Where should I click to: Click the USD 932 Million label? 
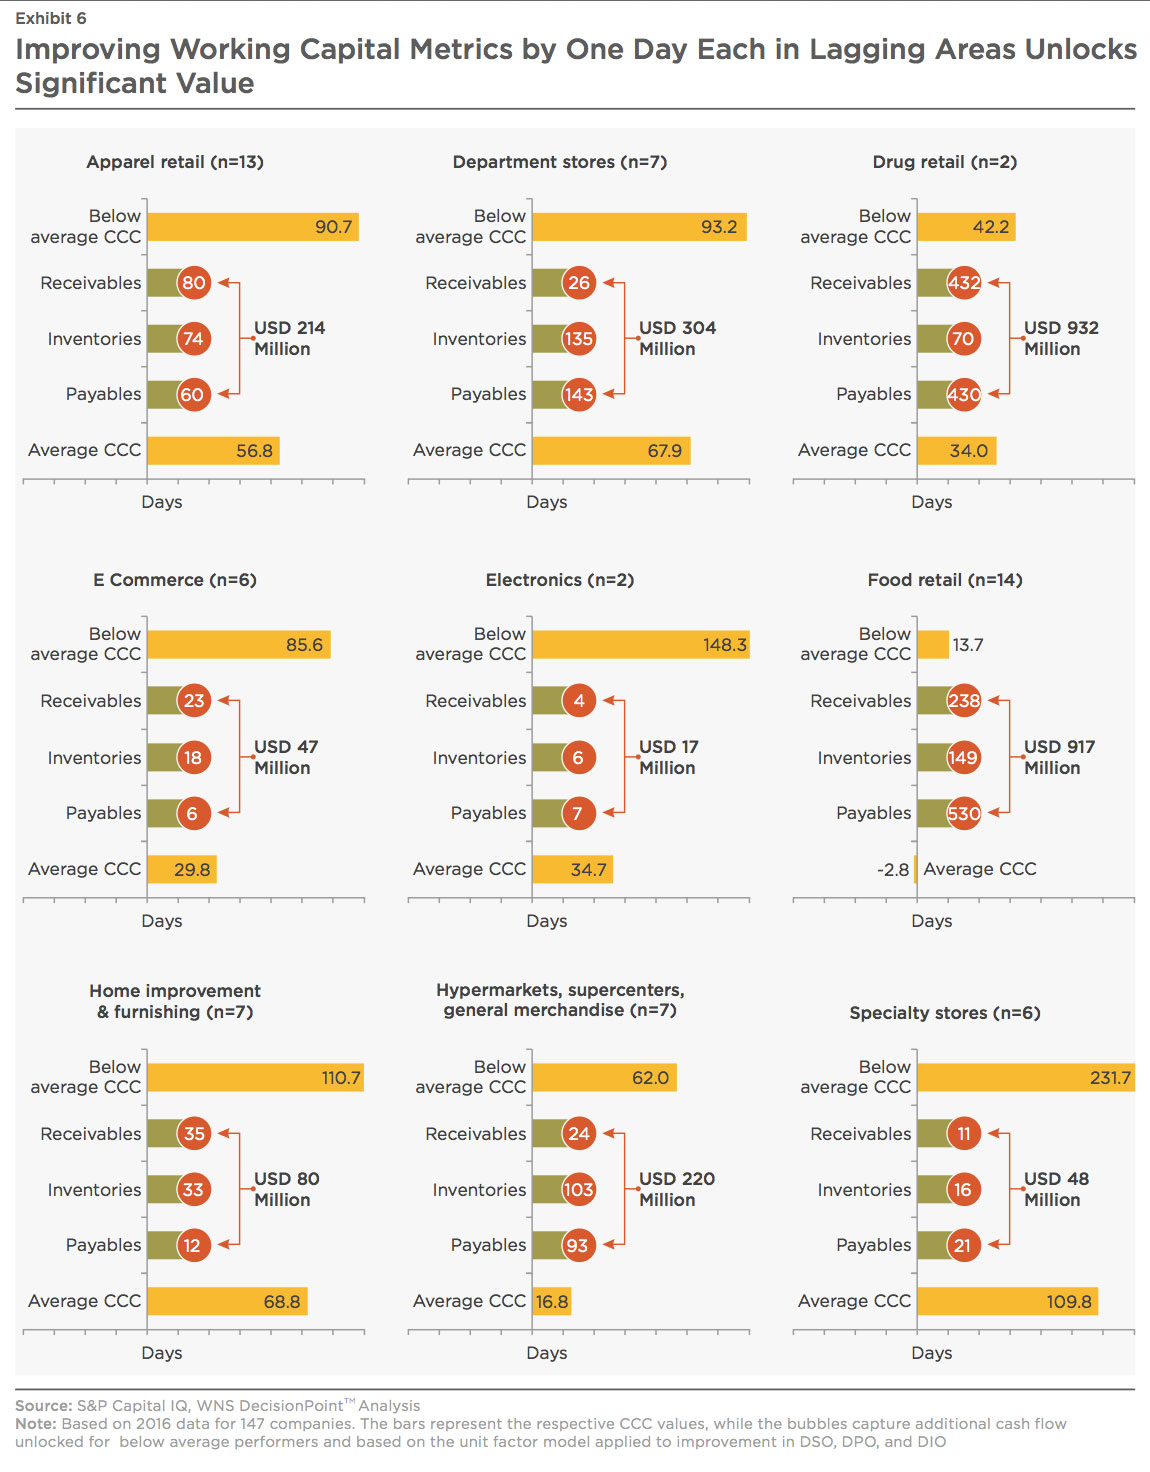(1061, 338)
